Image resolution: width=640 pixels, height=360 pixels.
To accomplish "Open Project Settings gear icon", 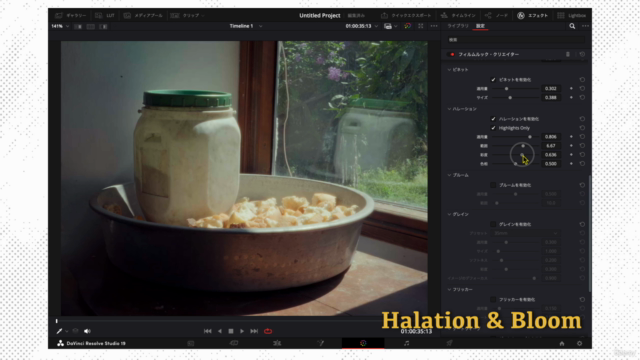I will pyautogui.click(x=580, y=344).
